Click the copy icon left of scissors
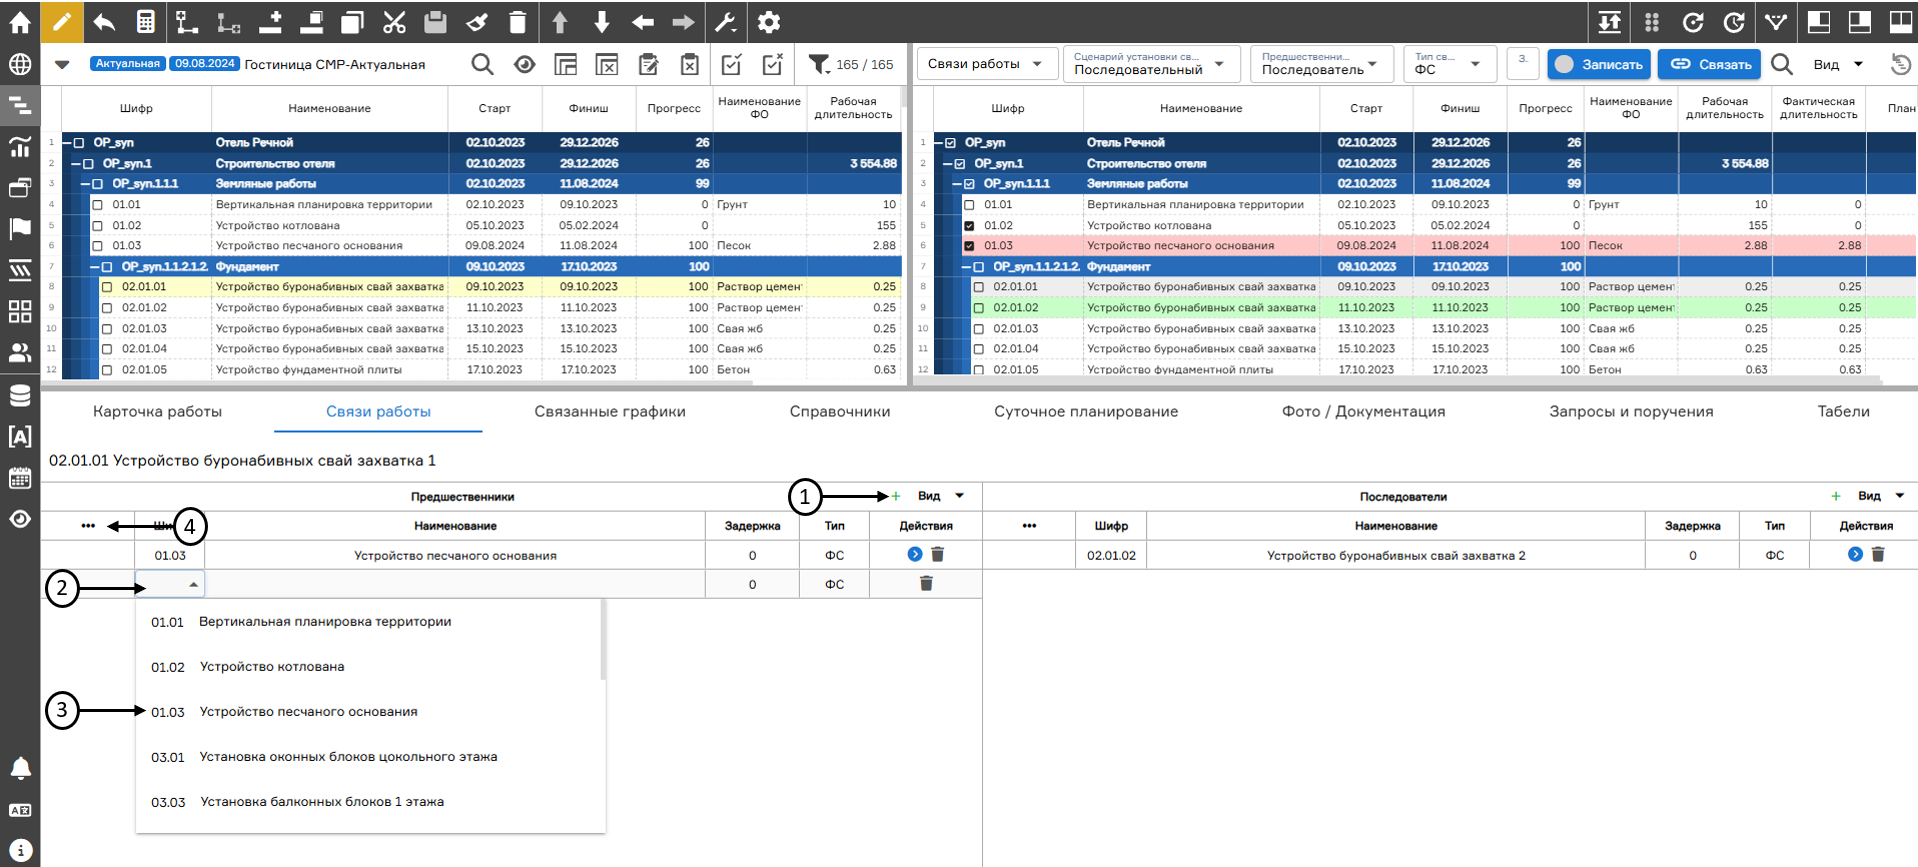Image resolution: width=1918 pixels, height=867 pixels. tap(352, 21)
